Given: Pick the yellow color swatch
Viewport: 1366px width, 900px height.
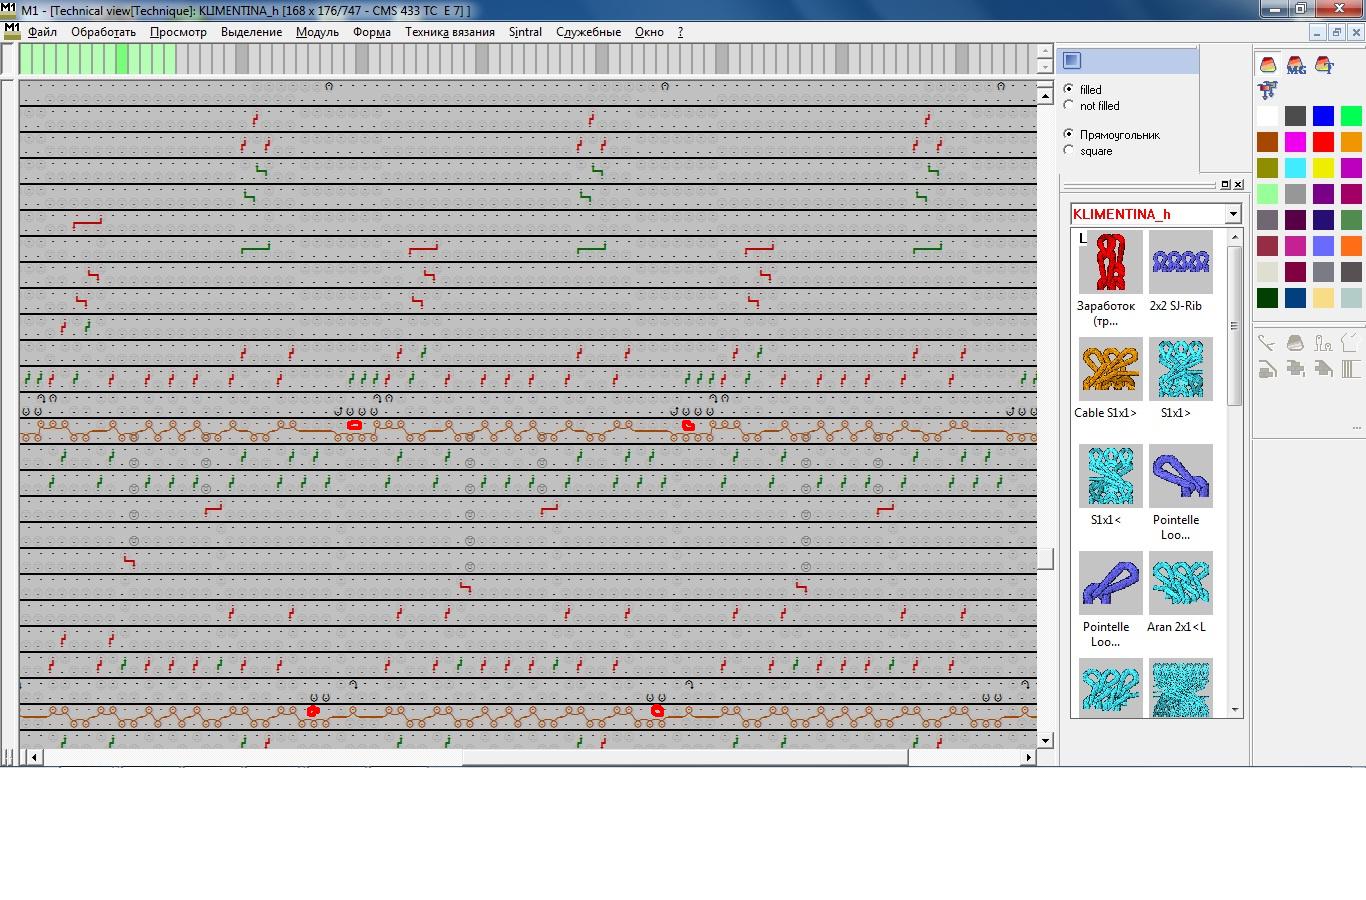Looking at the screenshot, I should [1323, 168].
